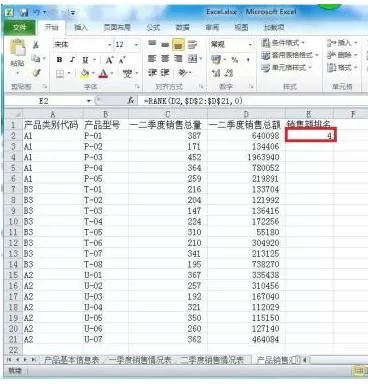Viewport: 368px width, 384px height.
Task: Switch to the Data (数据) ribbon tab
Action: [183, 27]
